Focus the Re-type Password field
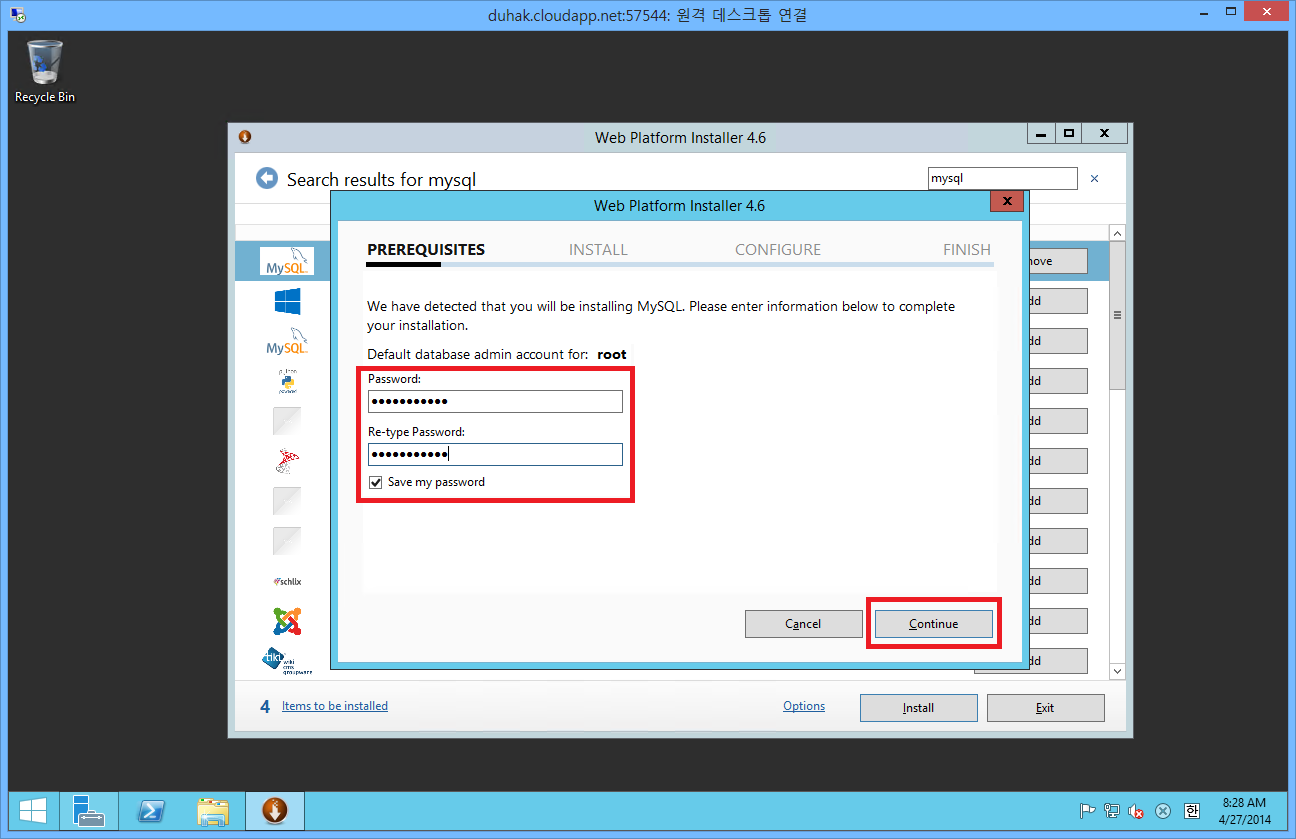Image resolution: width=1296 pixels, height=839 pixels. (x=495, y=454)
